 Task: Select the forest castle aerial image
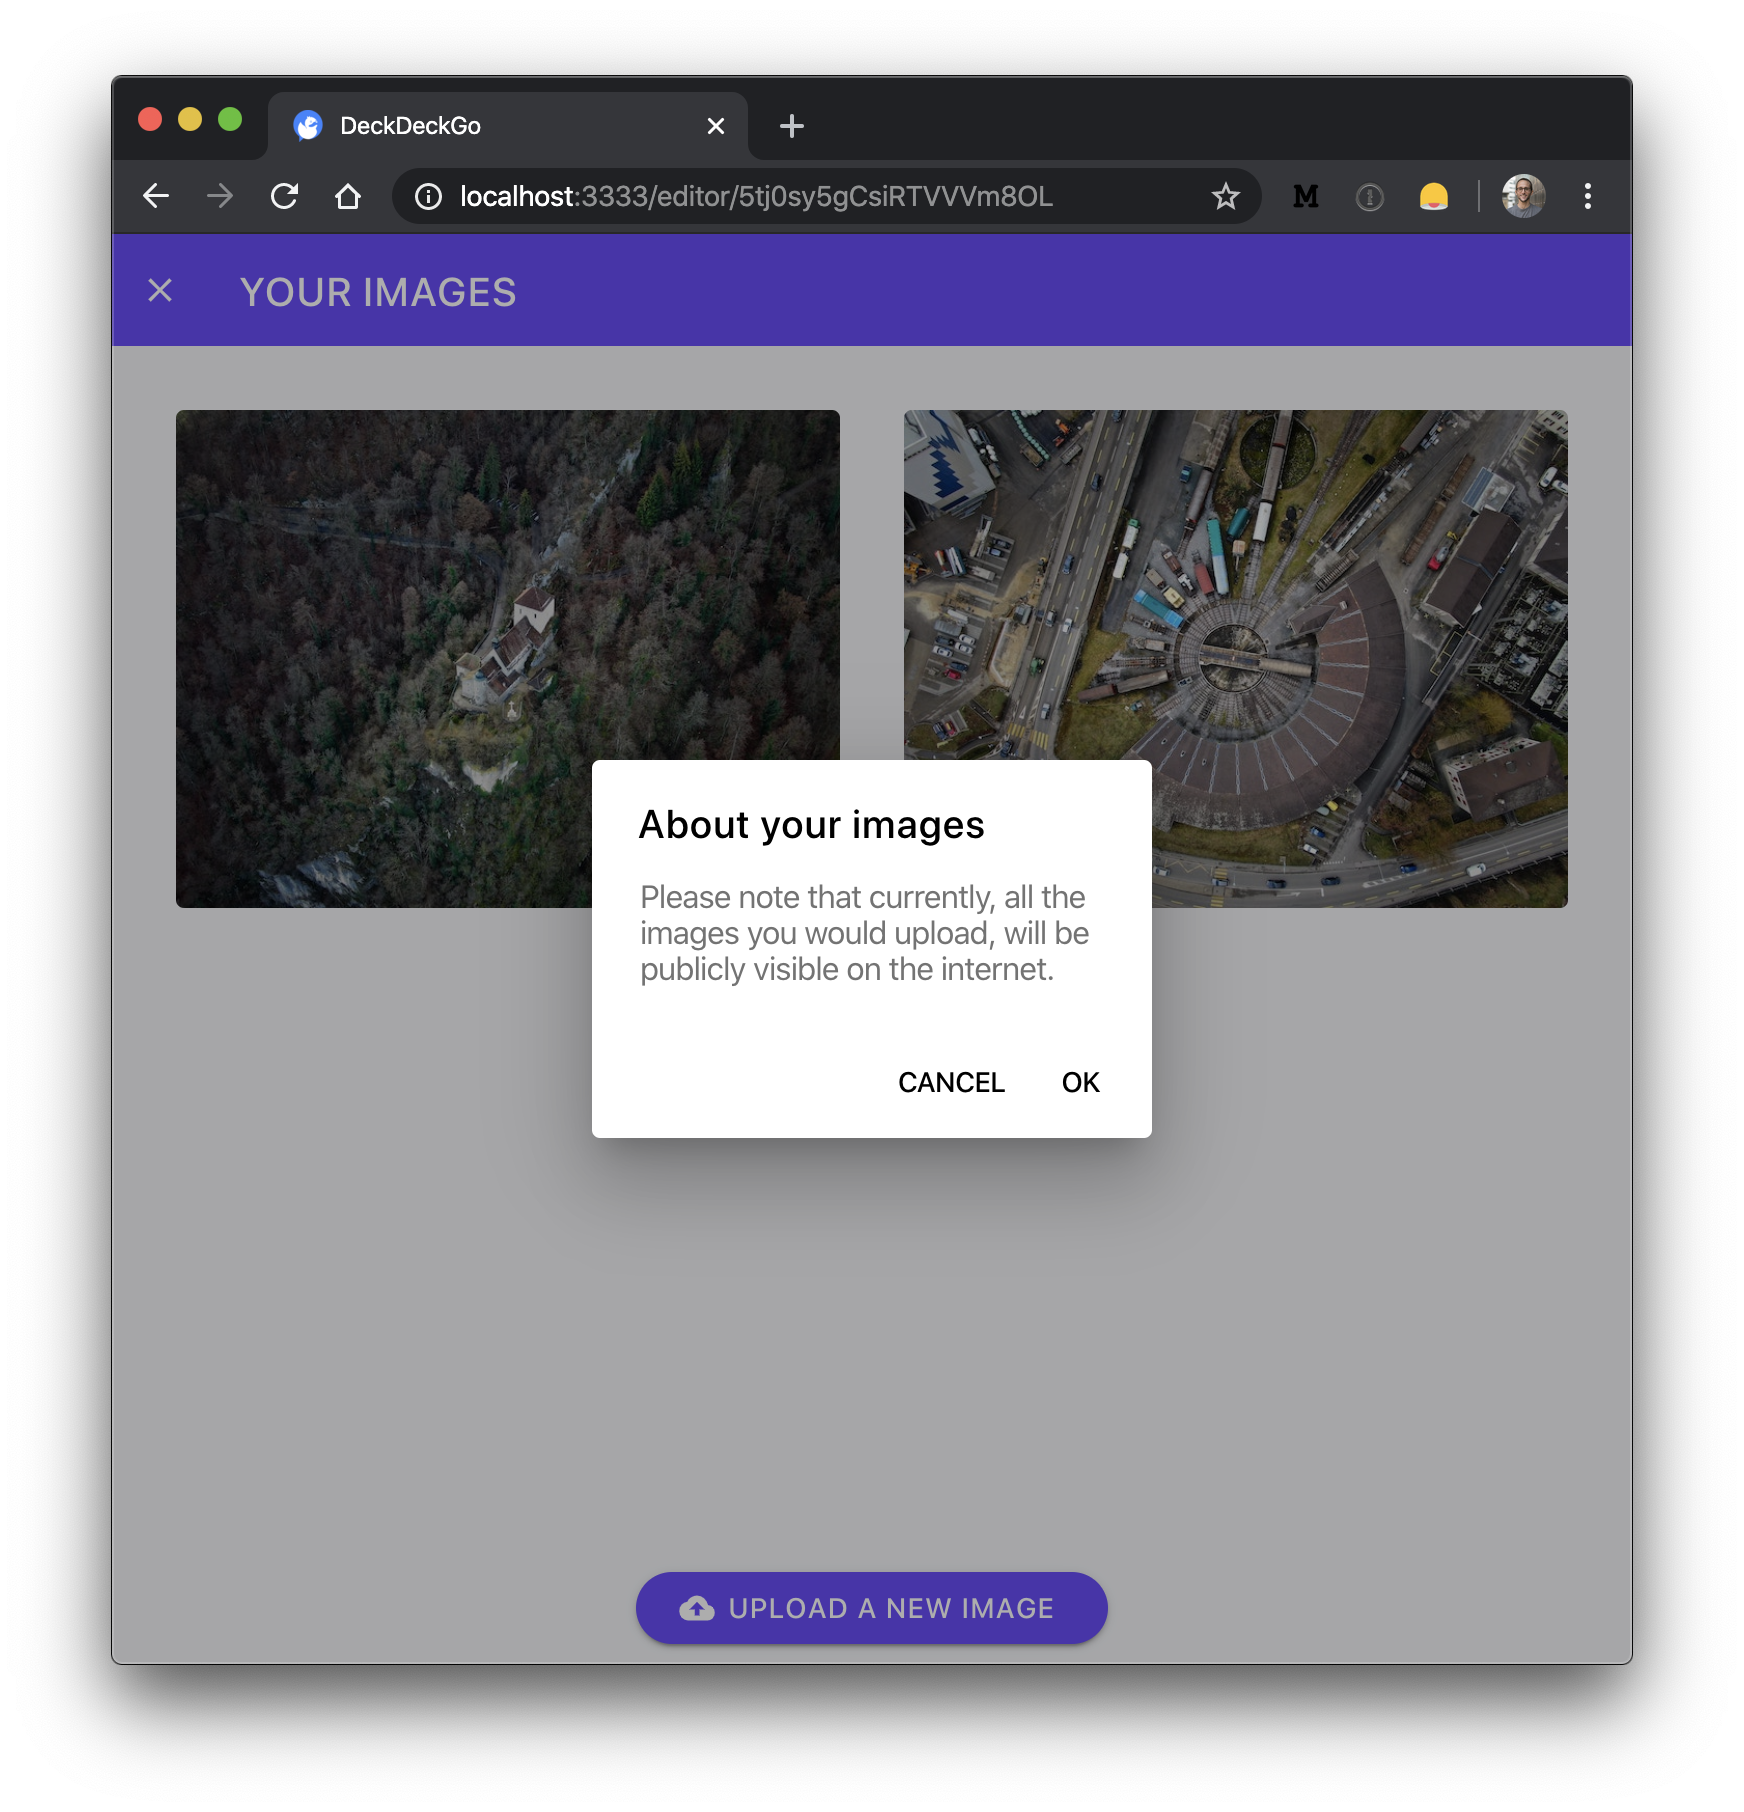pos(508,659)
